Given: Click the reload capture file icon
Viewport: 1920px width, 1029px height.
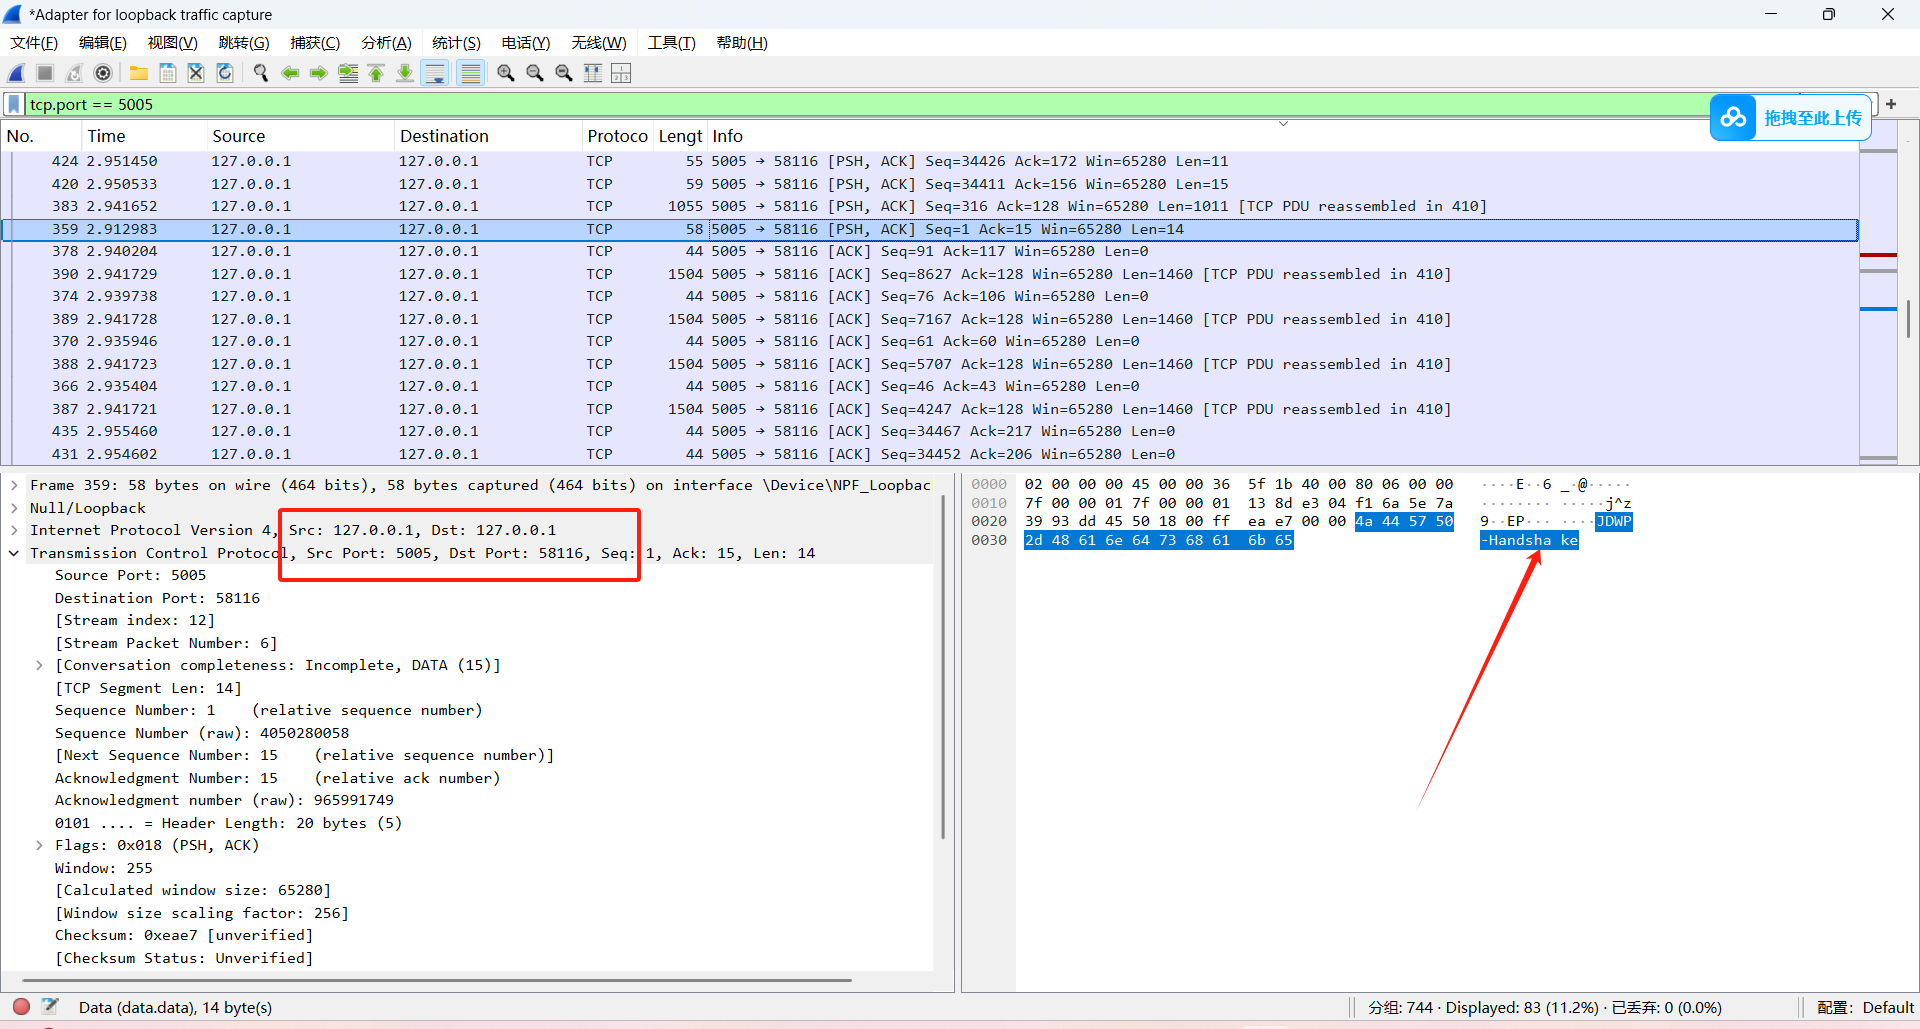Looking at the screenshot, I should [x=225, y=73].
